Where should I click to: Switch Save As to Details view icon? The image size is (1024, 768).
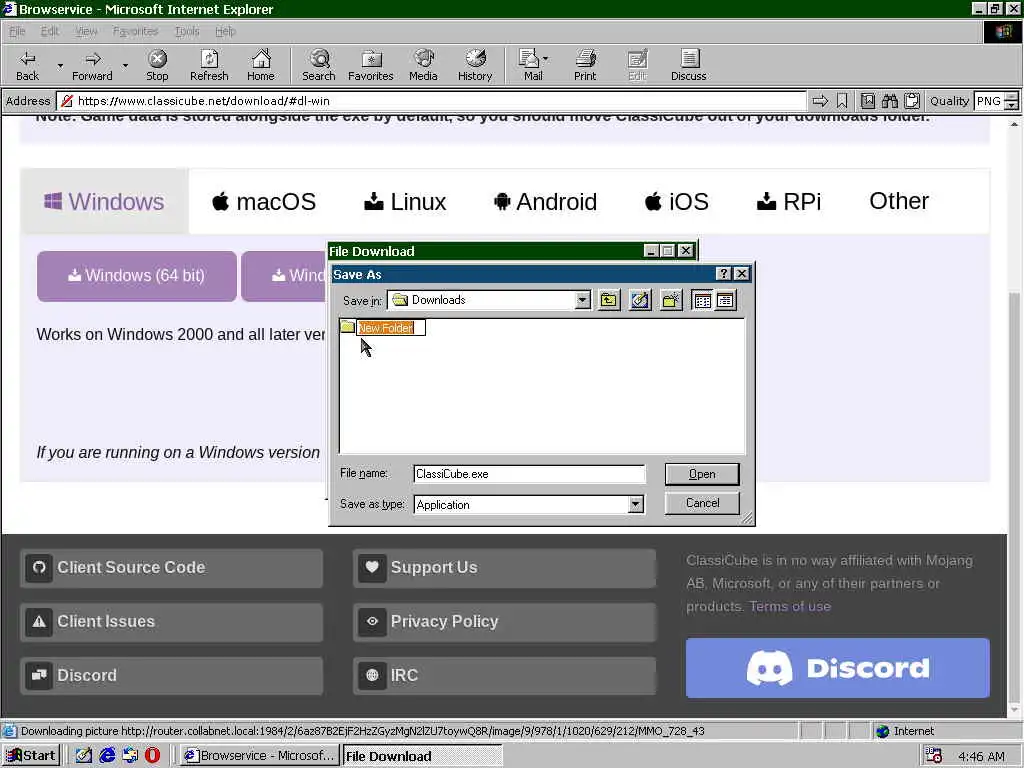coord(726,300)
